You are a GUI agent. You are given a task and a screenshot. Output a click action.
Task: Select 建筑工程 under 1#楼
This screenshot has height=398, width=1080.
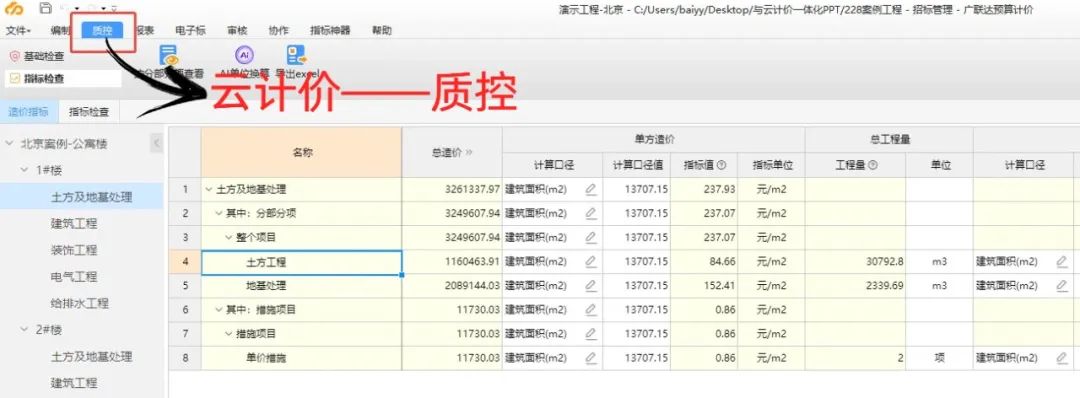point(74,223)
